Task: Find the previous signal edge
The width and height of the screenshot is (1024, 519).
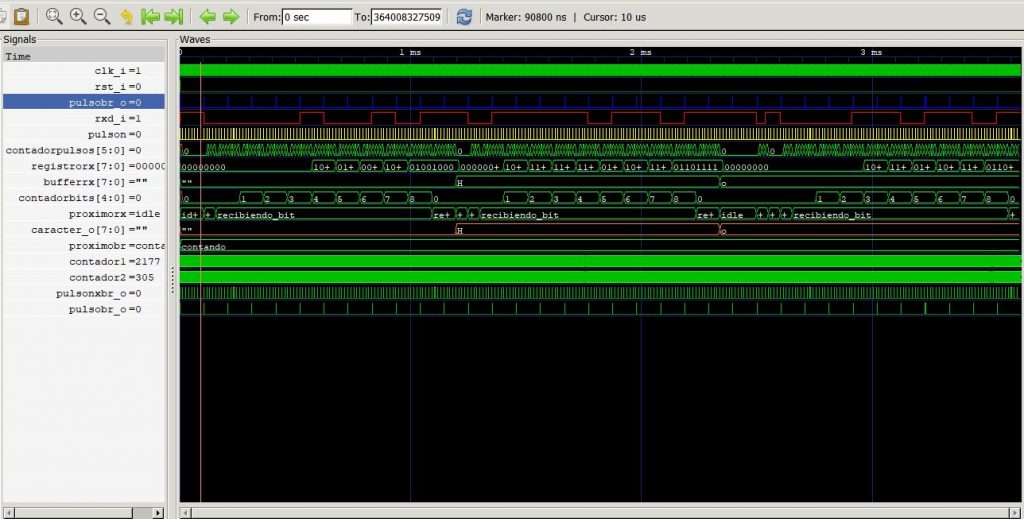Action: [207, 17]
